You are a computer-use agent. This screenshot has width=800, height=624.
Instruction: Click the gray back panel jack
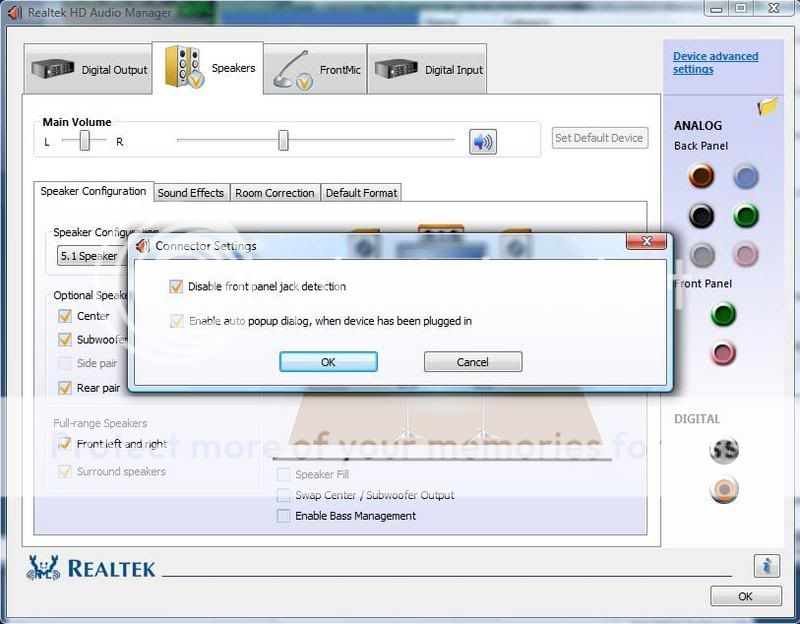[x=702, y=255]
